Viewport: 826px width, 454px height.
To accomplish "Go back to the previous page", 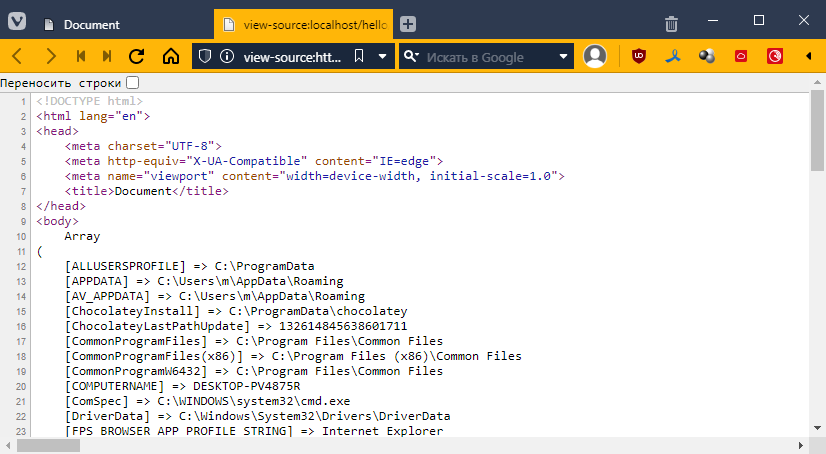I will pyautogui.click(x=20, y=56).
